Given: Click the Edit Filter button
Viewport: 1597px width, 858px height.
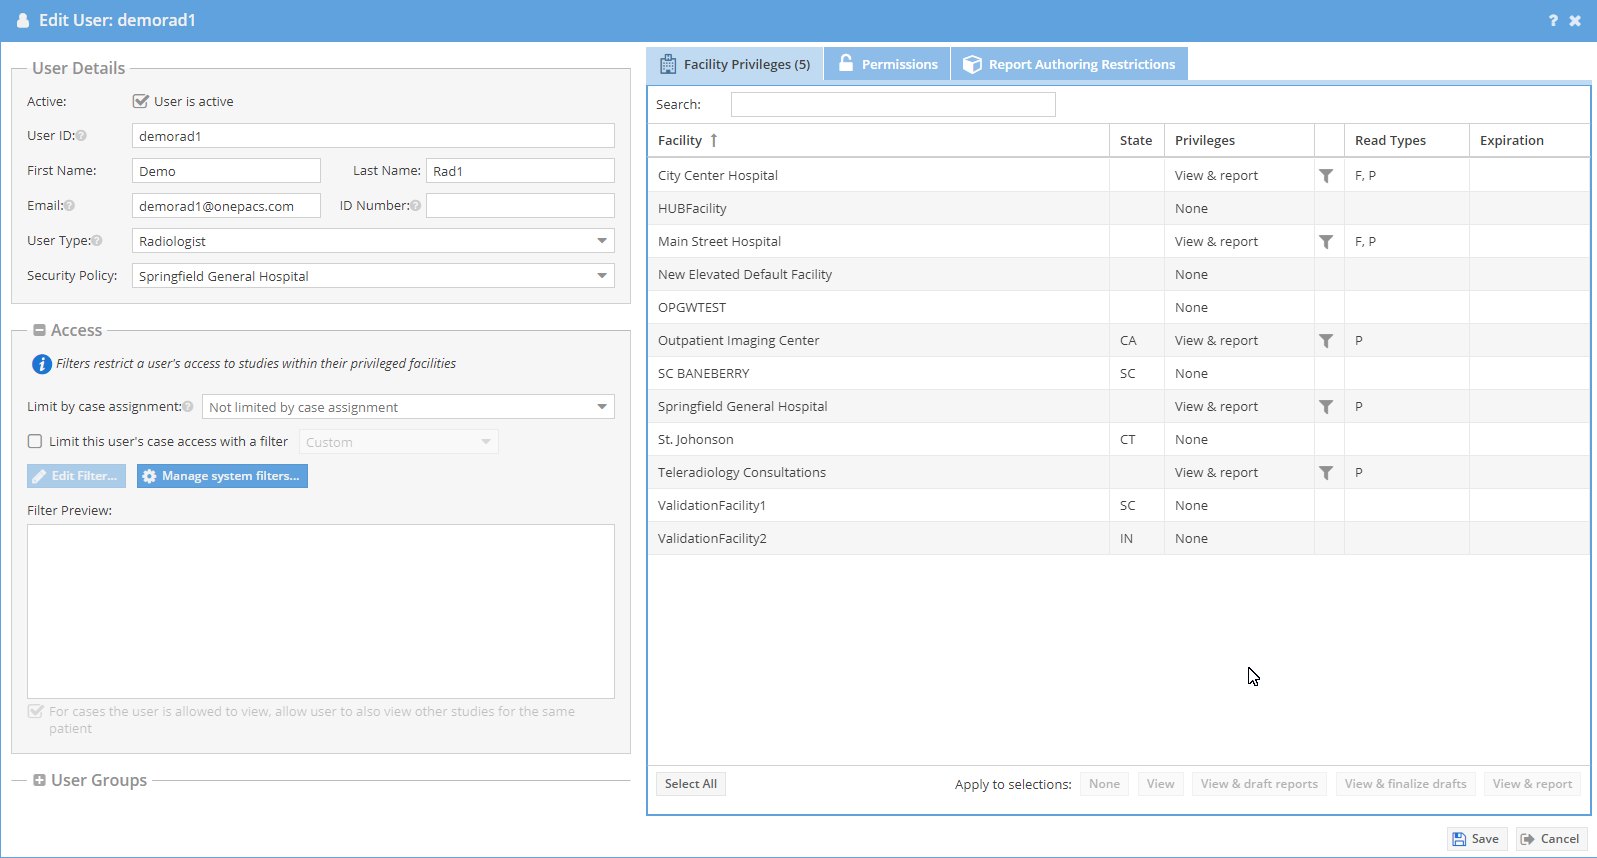Looking at the screenshot, I should click(x=76, y=476).
